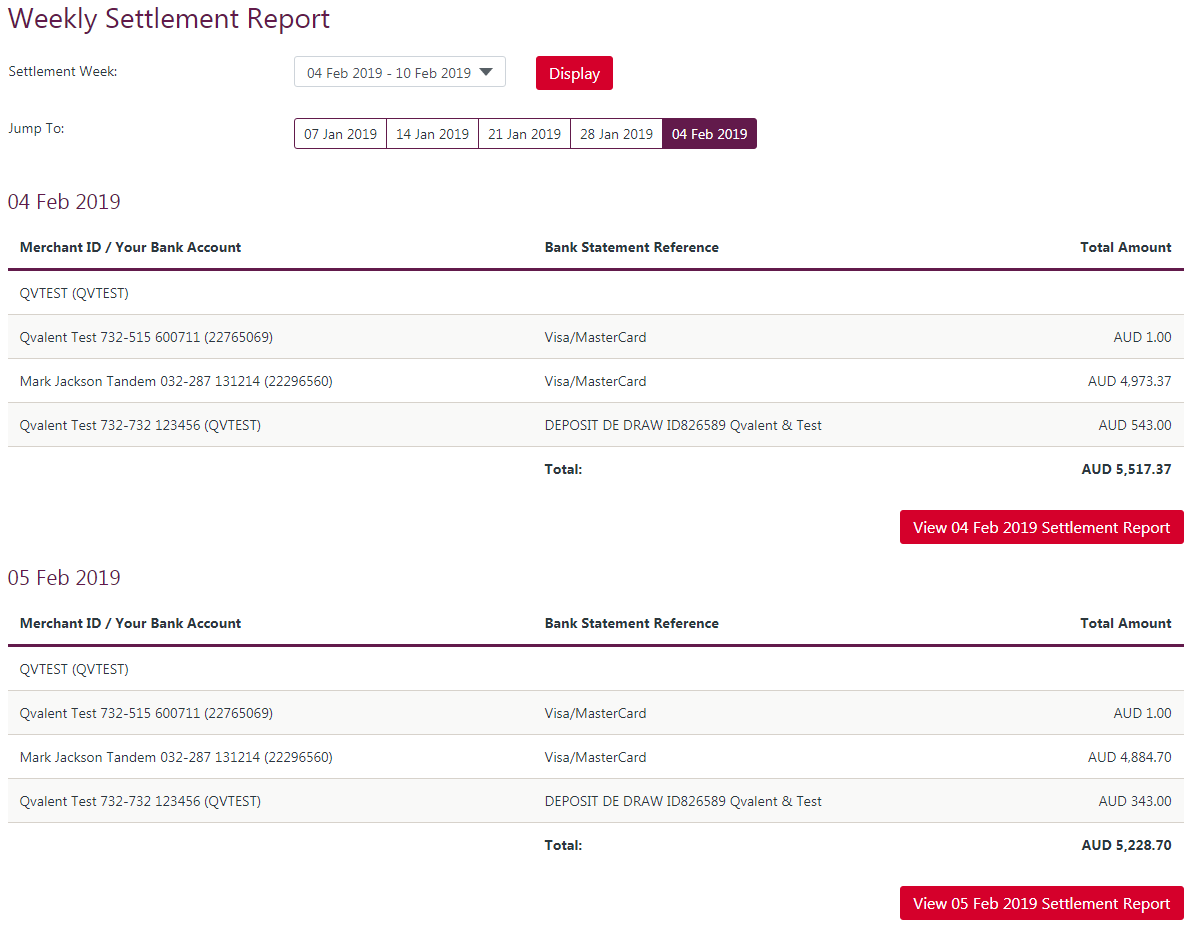Screen dimensions: 1191x926
Task: Select the active 04 Feb 2019 tab
Action: [709, 134]
